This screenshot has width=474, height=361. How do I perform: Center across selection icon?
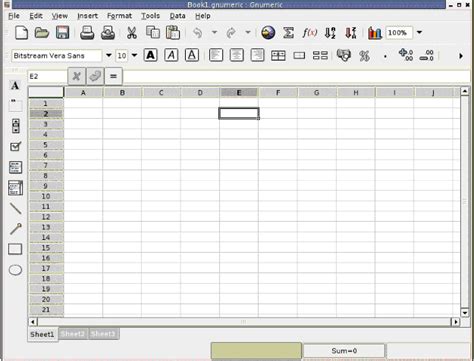tap(278, 55)
